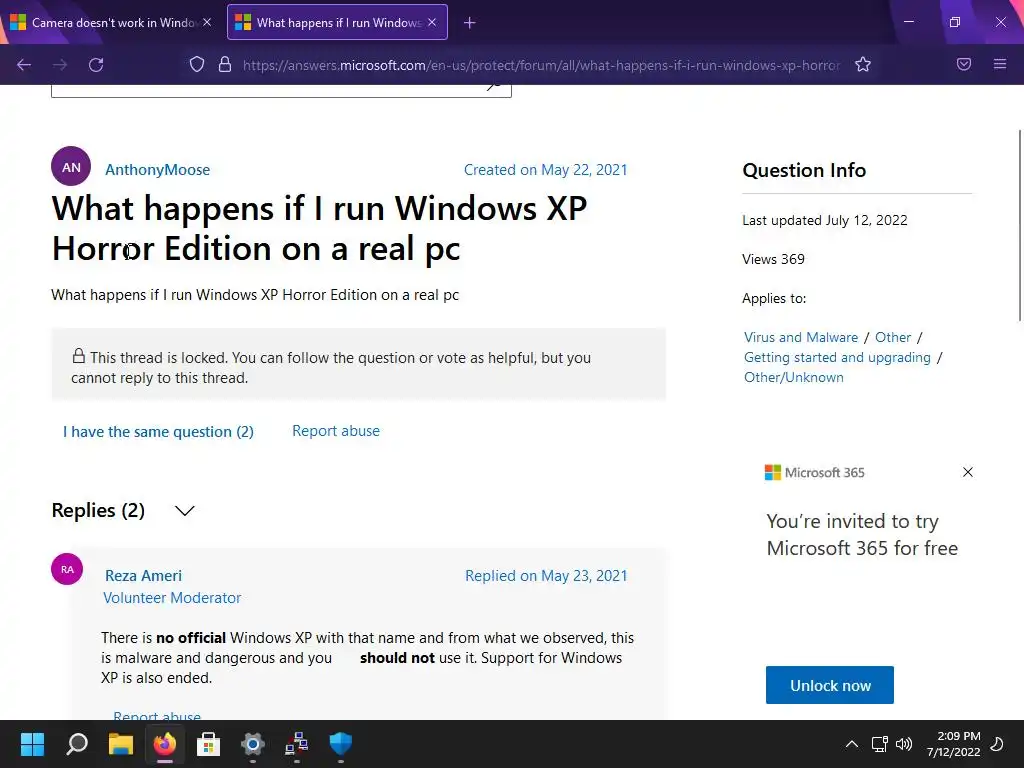This screenshot has width=1024, height=768.
Task: Open the Settings gear taskbar icon
Action: (x=253, y=744)
